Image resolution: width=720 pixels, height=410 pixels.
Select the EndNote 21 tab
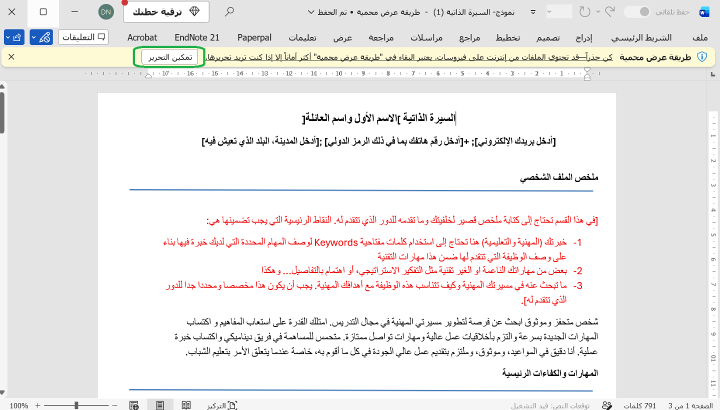(x=197, y=38)
